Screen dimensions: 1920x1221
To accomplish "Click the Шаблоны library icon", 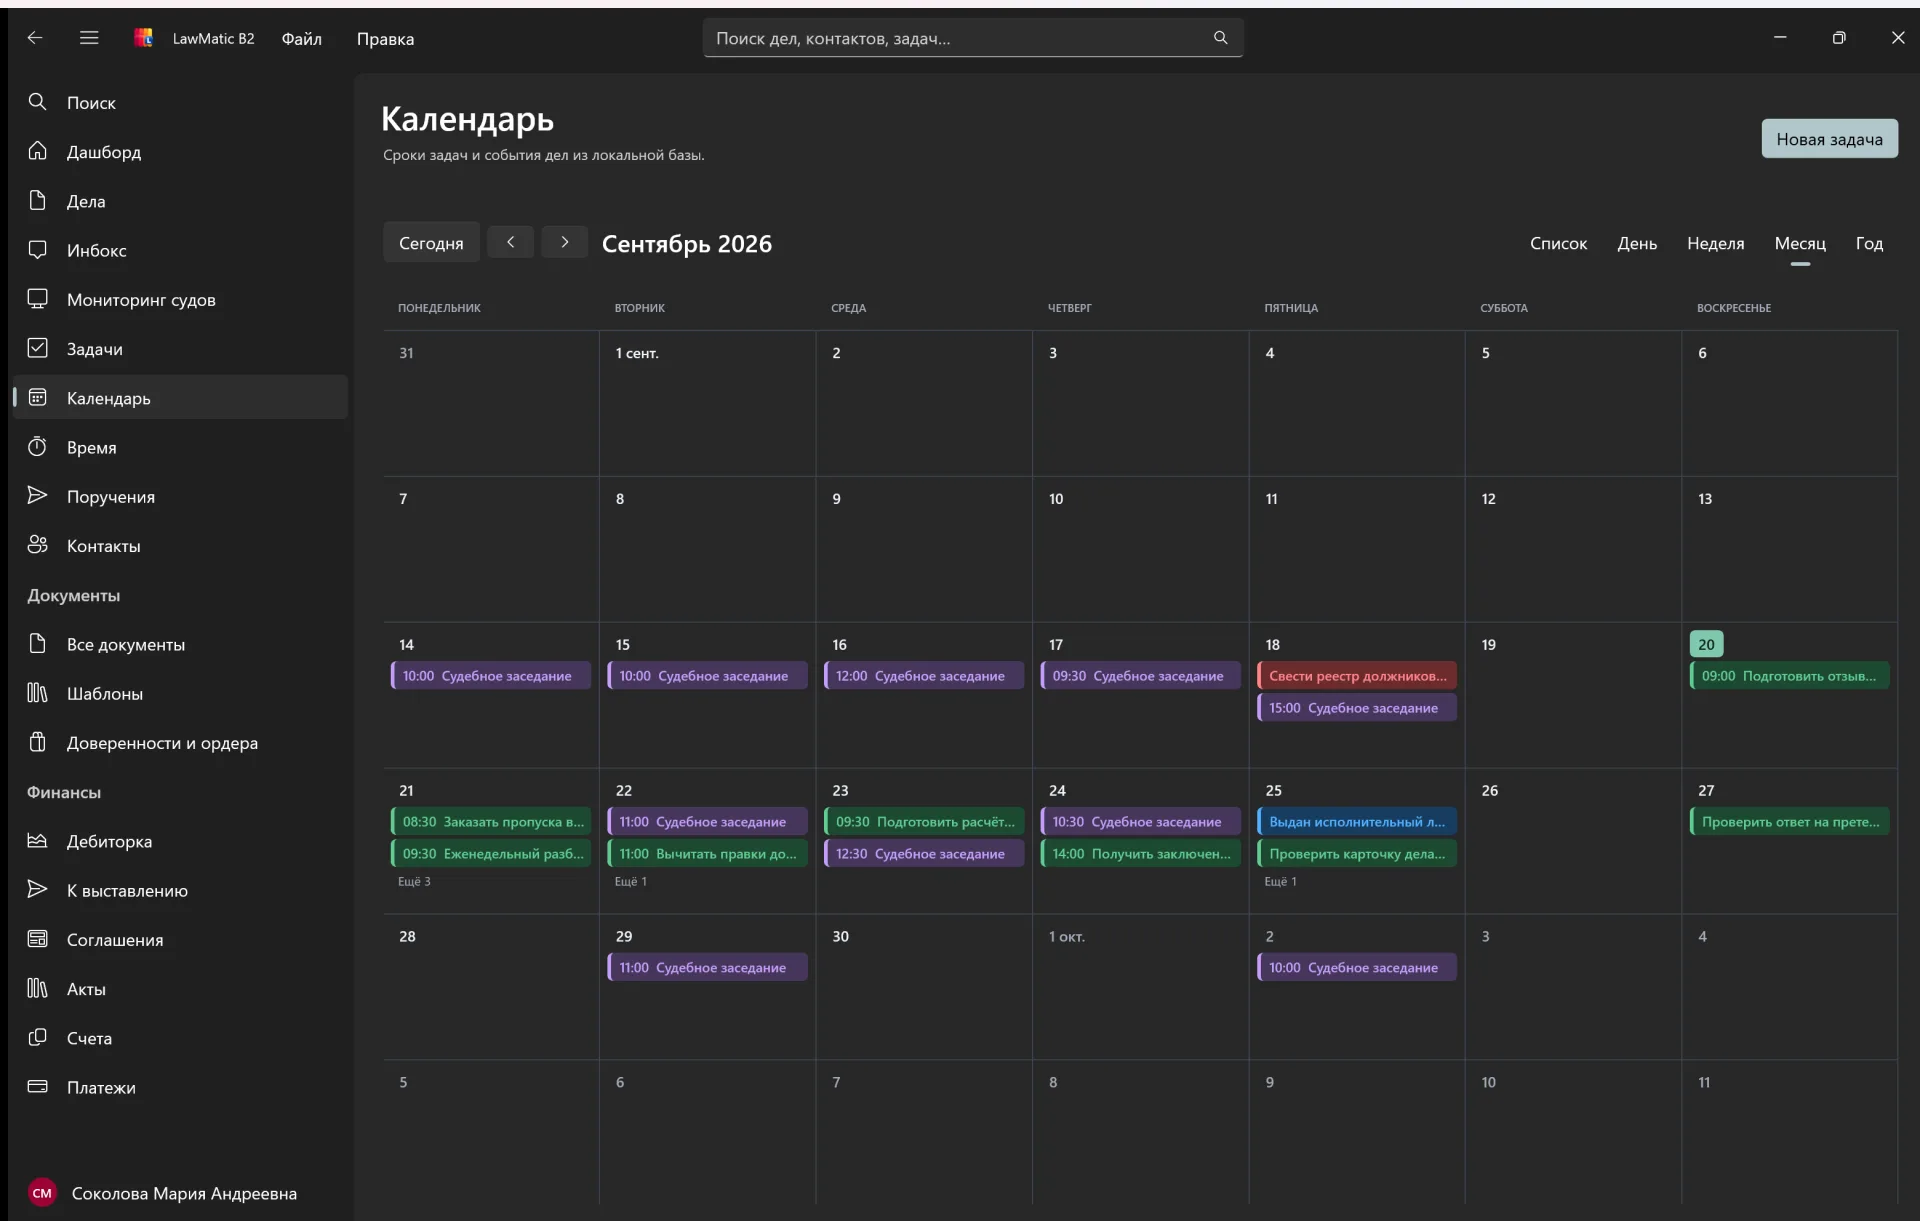I will click(x=37, y=693).
